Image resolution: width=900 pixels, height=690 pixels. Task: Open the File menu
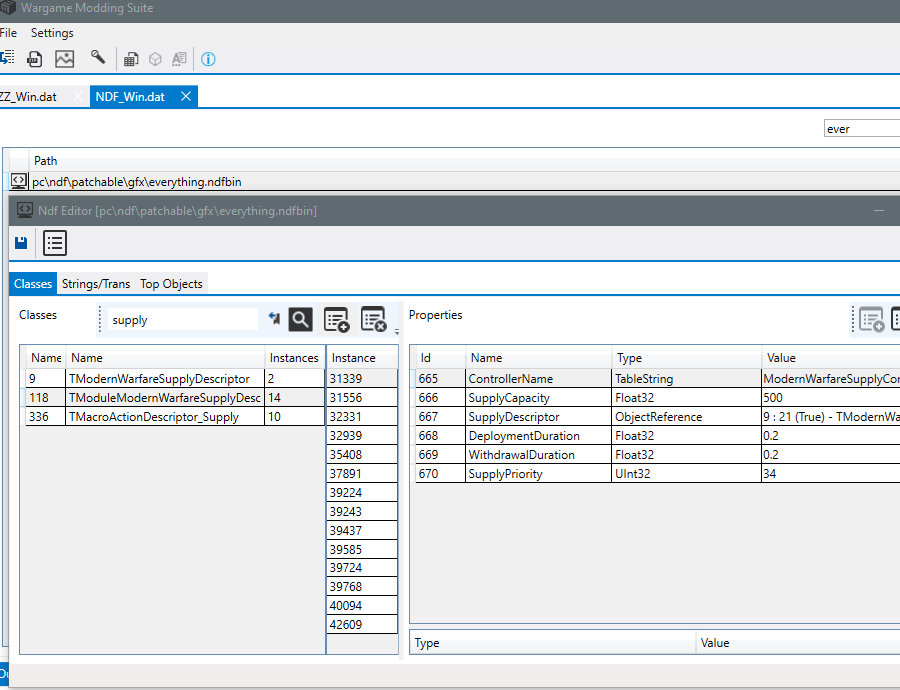click(8, 33)
